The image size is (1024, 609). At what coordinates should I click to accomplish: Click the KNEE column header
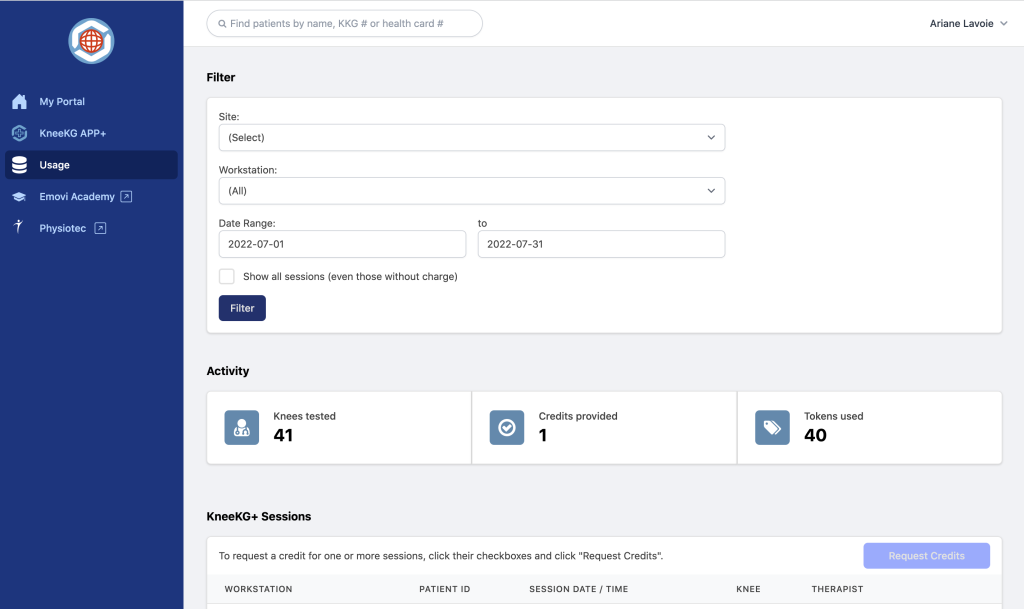748,589
